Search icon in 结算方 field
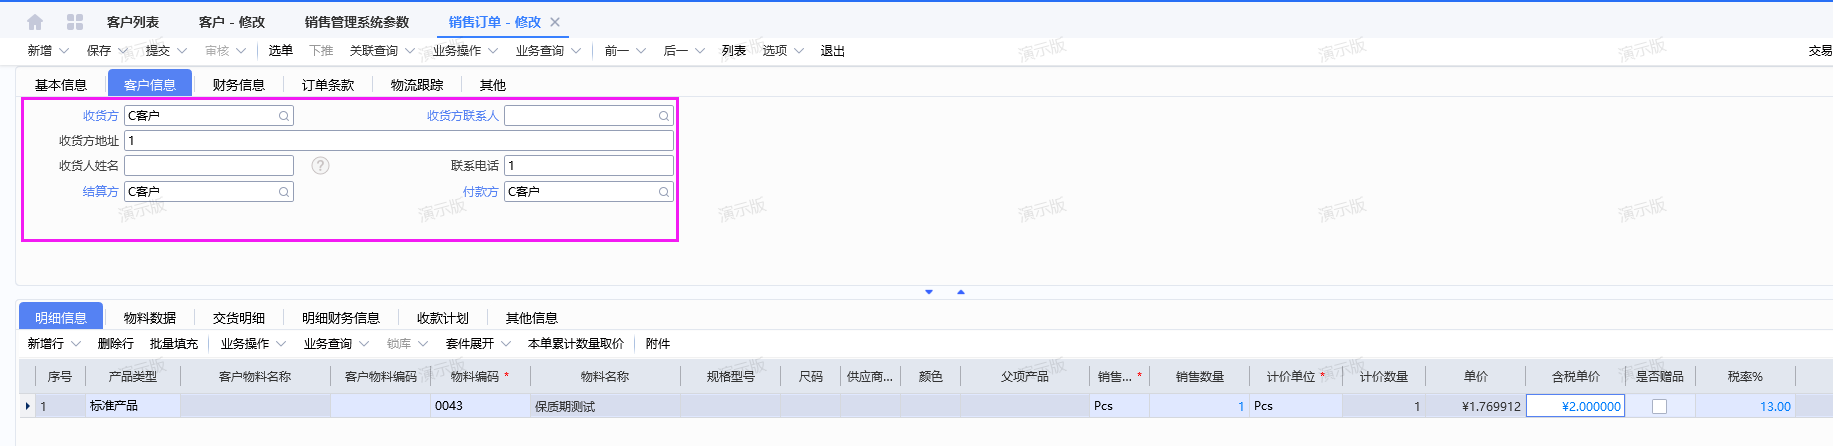 (x=284, y=192)
